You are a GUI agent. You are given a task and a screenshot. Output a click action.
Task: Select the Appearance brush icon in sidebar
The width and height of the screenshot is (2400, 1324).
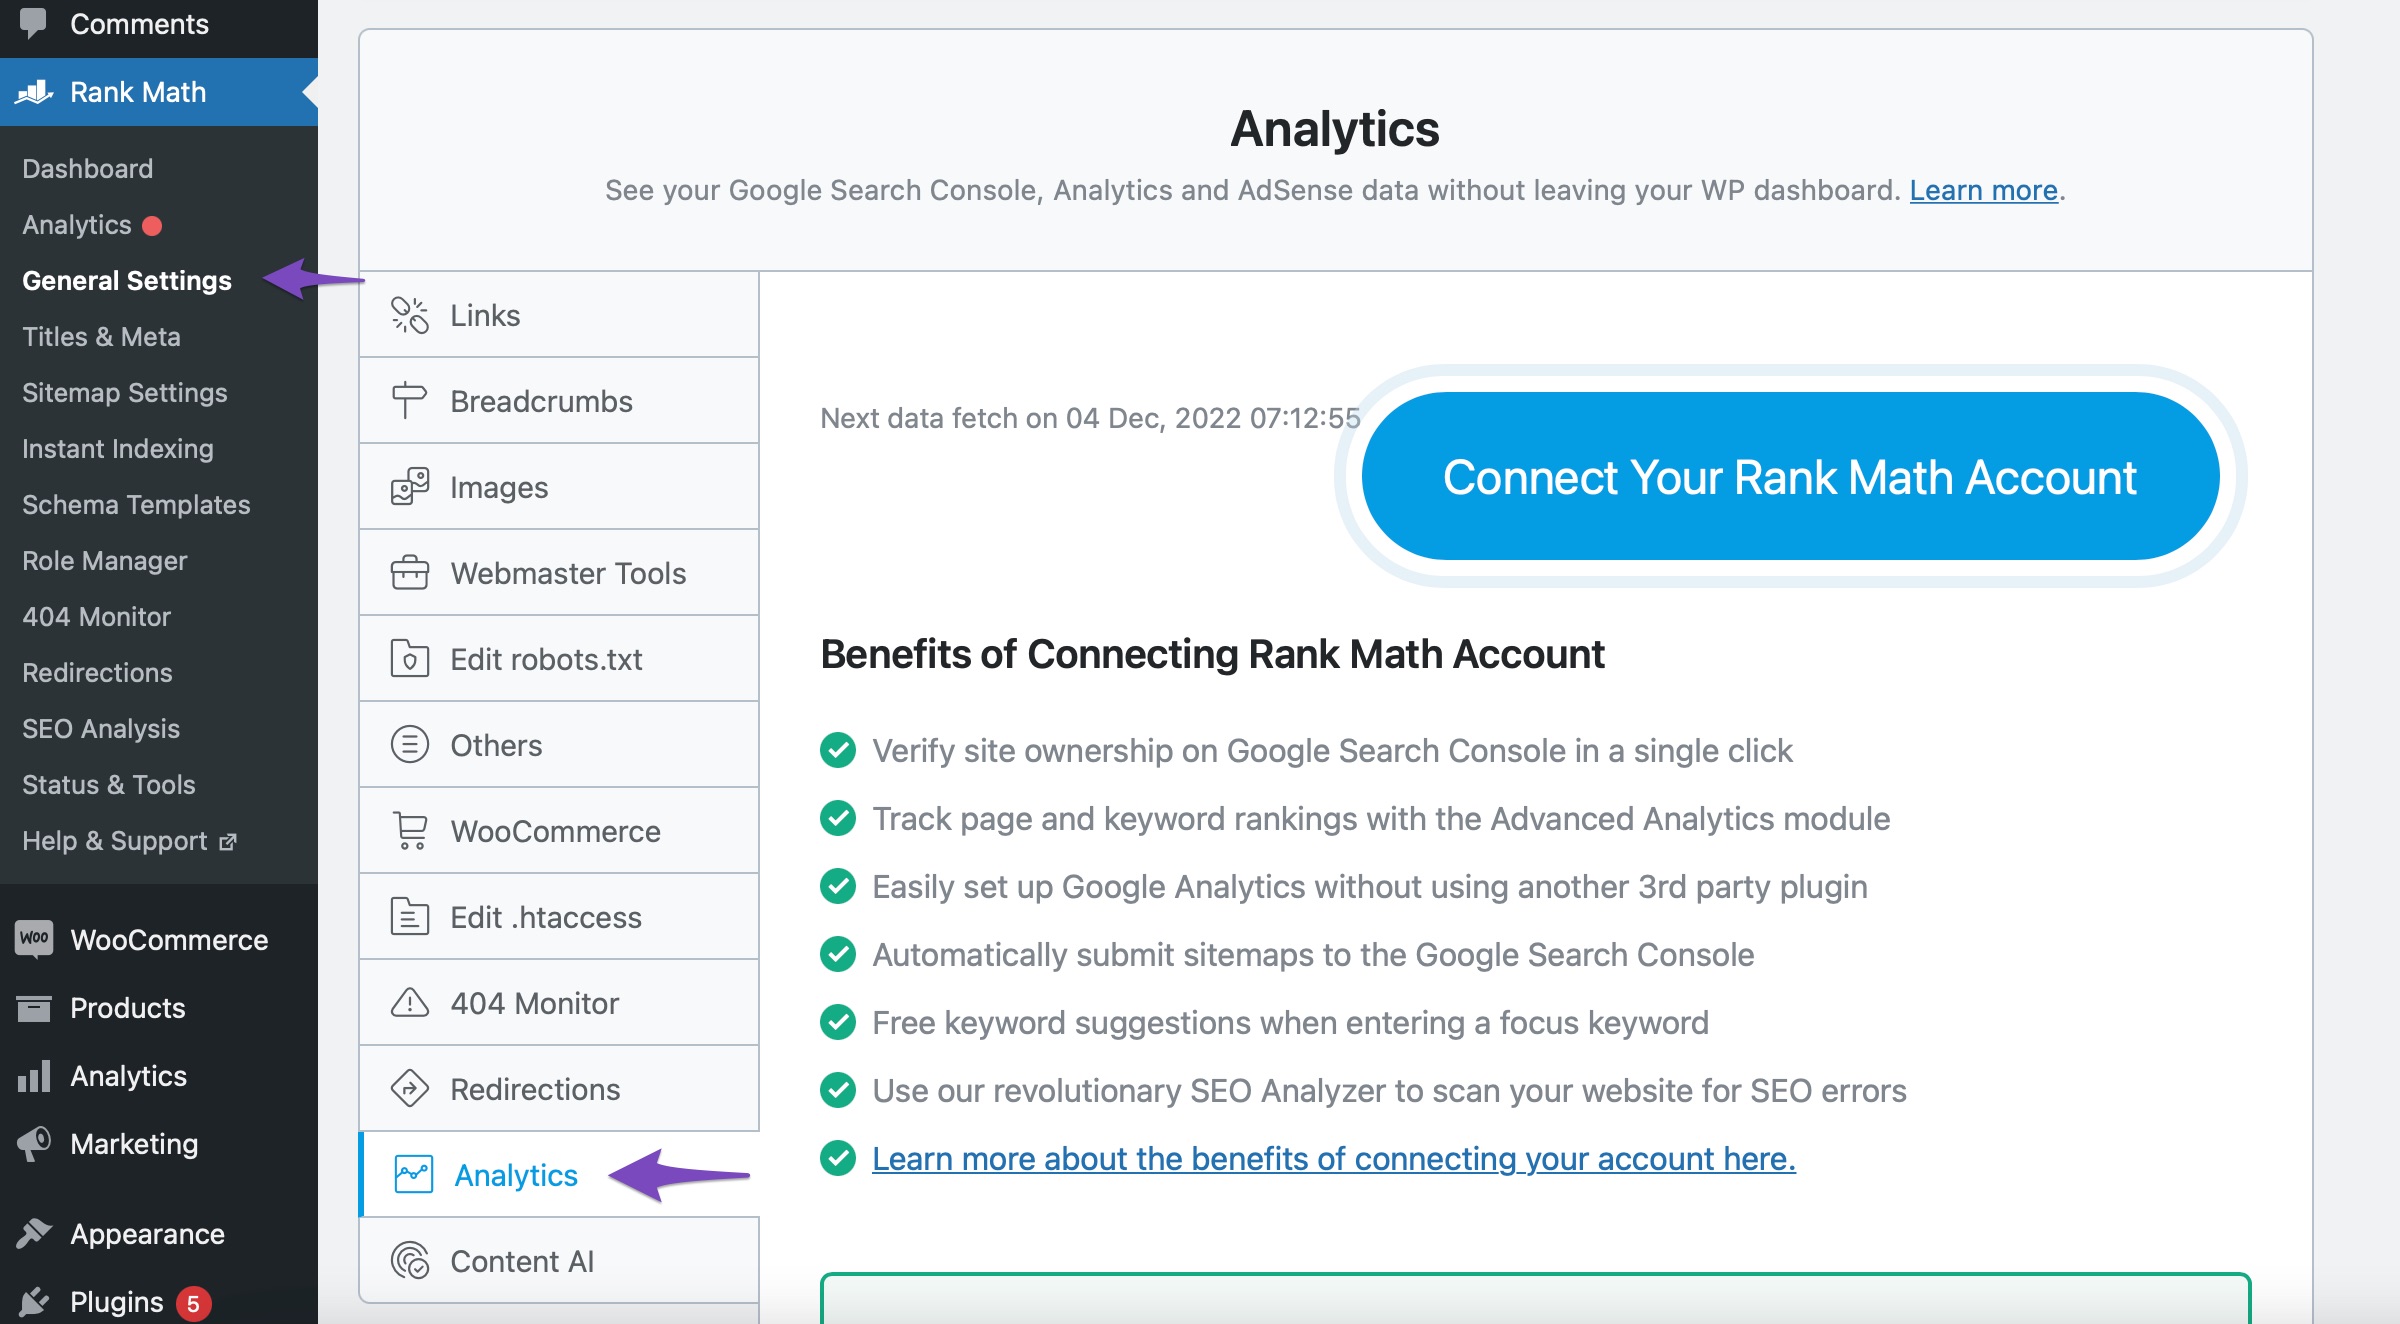(x=34, y=1233)
